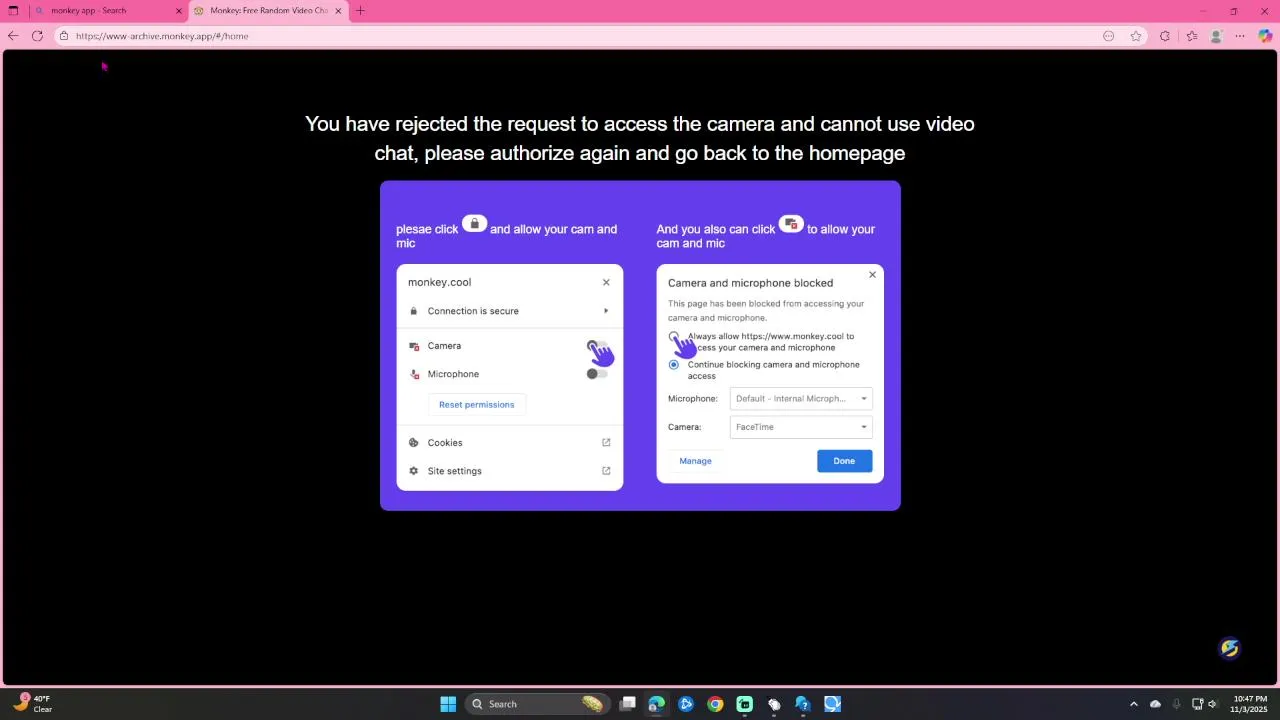The width and height of the screenshot is (1280, 720).
Task: Open the browser profile menu
Action: (x=1216, y=36)
